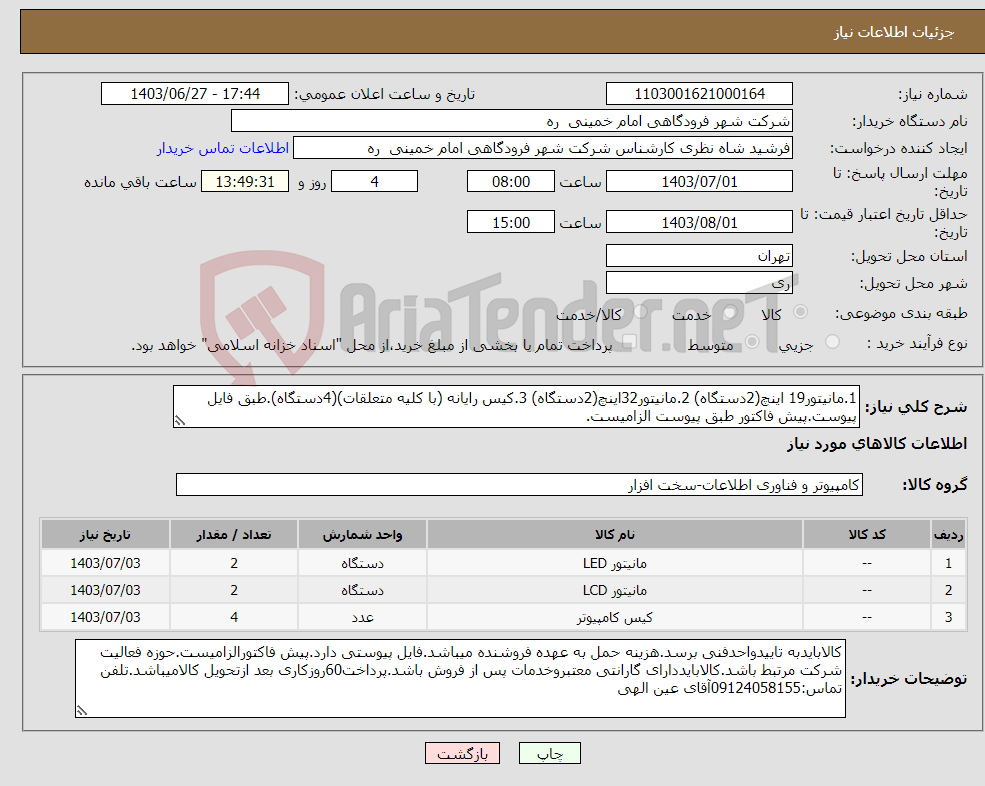This screenshot has width=985, height=786.
Task: Click the نام کالا column header
Action: click(x=615, y=535)
